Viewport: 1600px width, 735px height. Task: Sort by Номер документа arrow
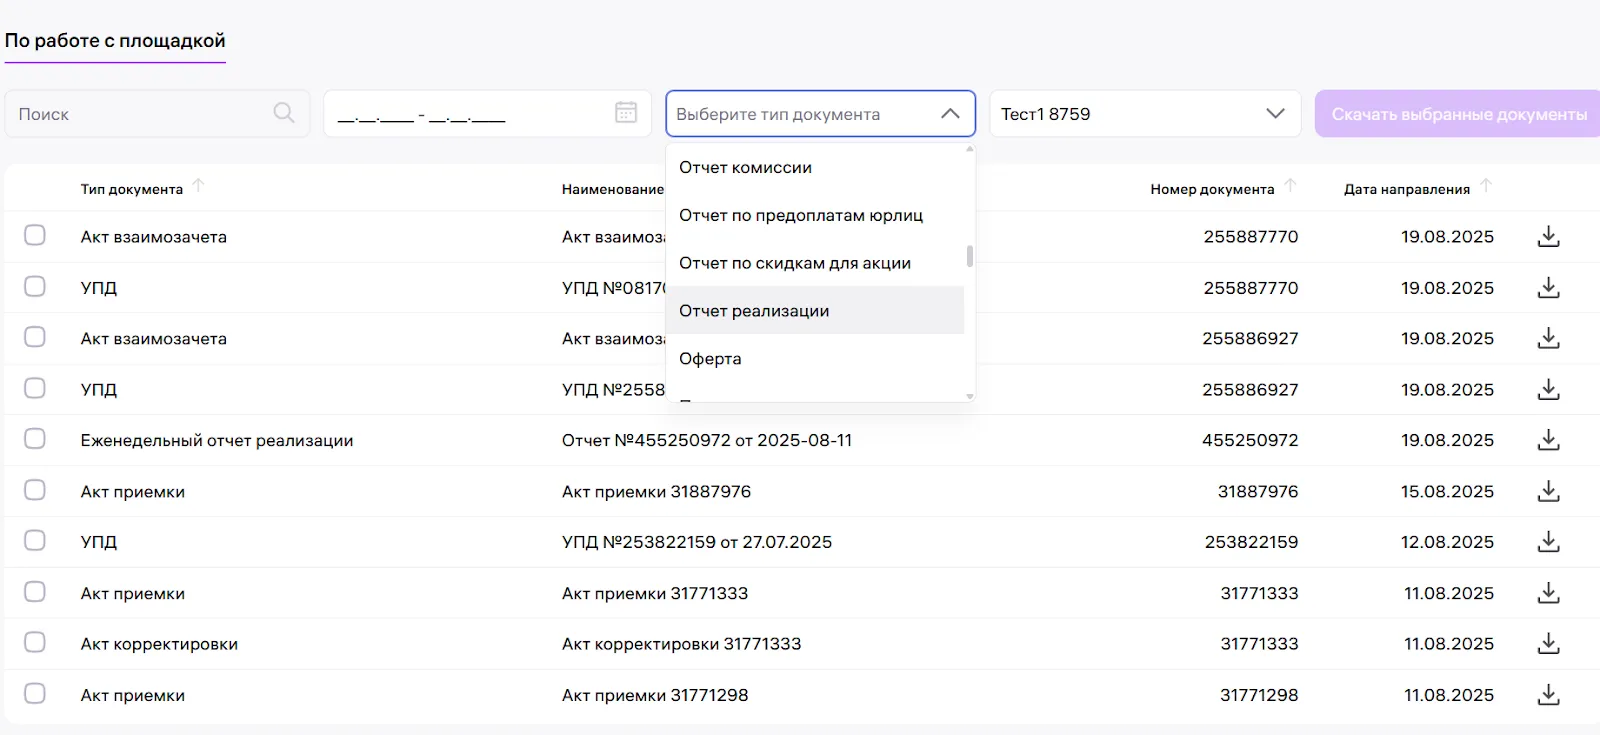coord(1290,186)
